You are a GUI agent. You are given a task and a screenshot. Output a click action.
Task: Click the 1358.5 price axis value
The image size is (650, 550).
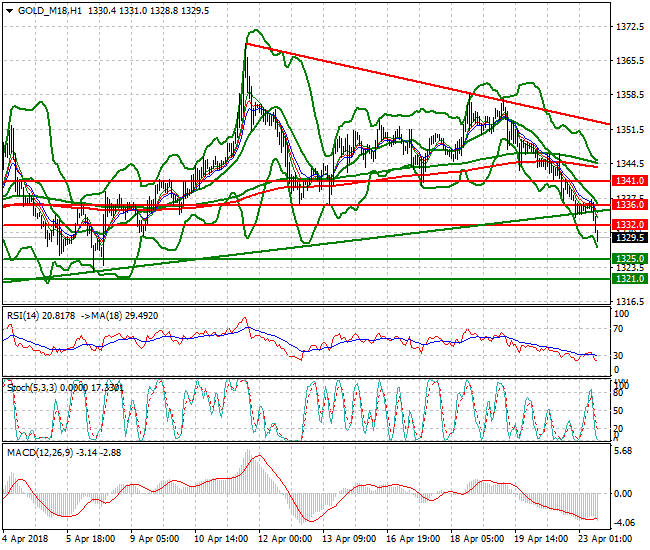tap(630, 95)
